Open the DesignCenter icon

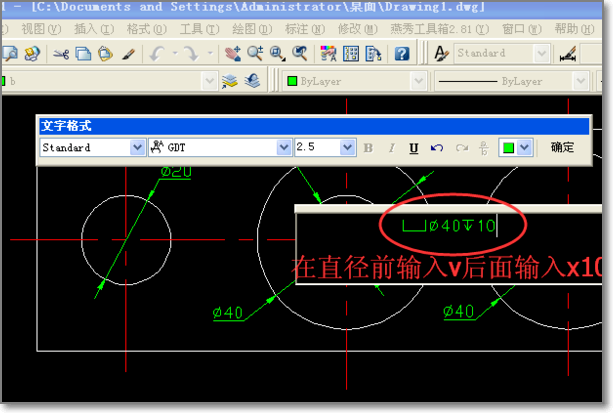pos(351,54)
